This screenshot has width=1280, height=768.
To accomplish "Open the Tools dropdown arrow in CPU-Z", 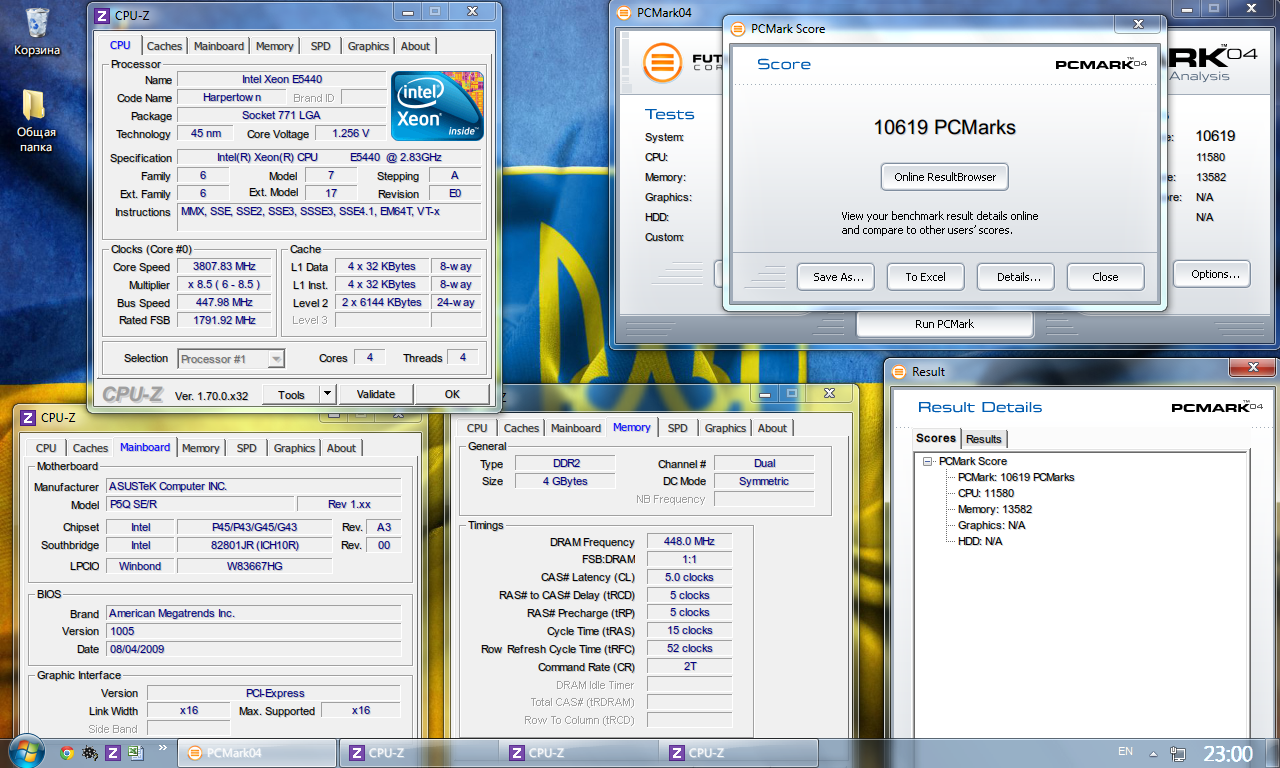I will pyautogui.click(x=328, y=394).
